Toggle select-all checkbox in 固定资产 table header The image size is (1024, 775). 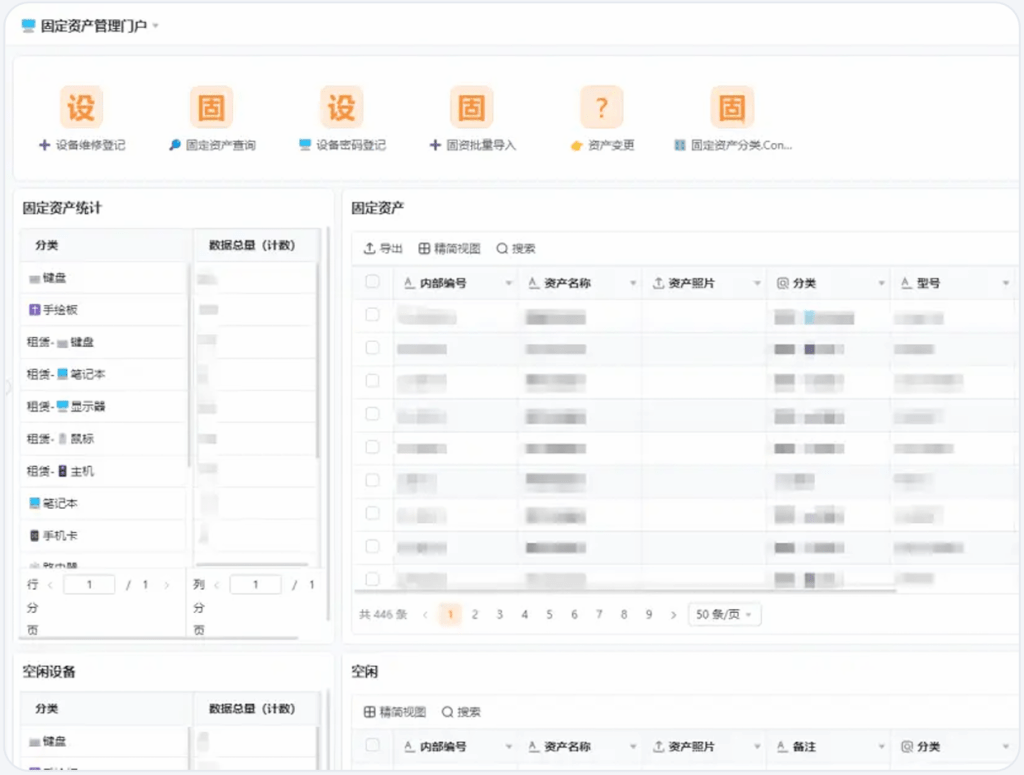[372, 283]
